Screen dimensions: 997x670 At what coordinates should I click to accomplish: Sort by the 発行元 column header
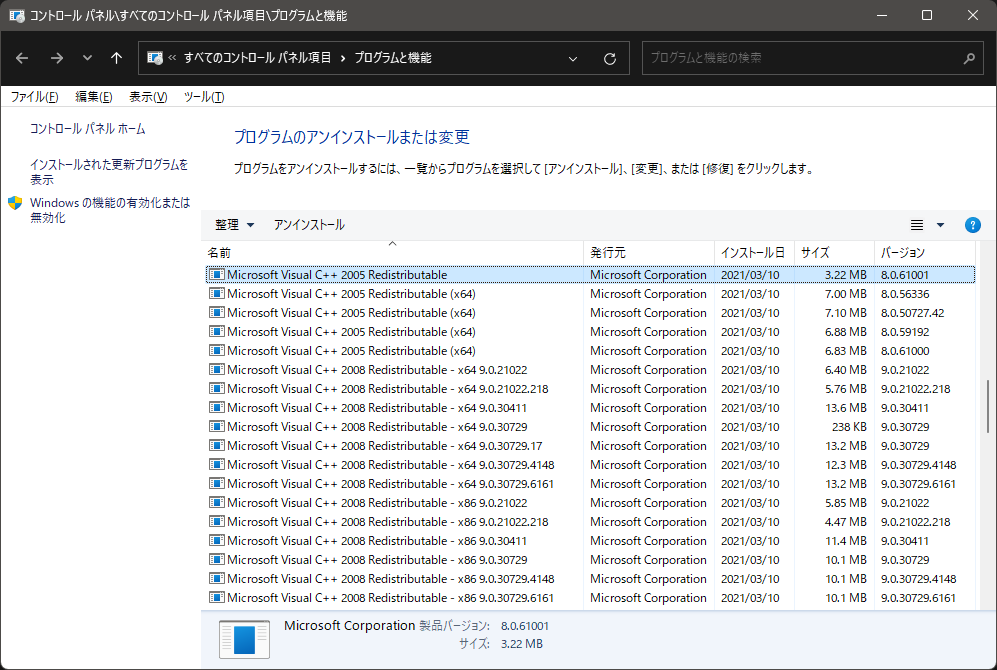point(649,252)
